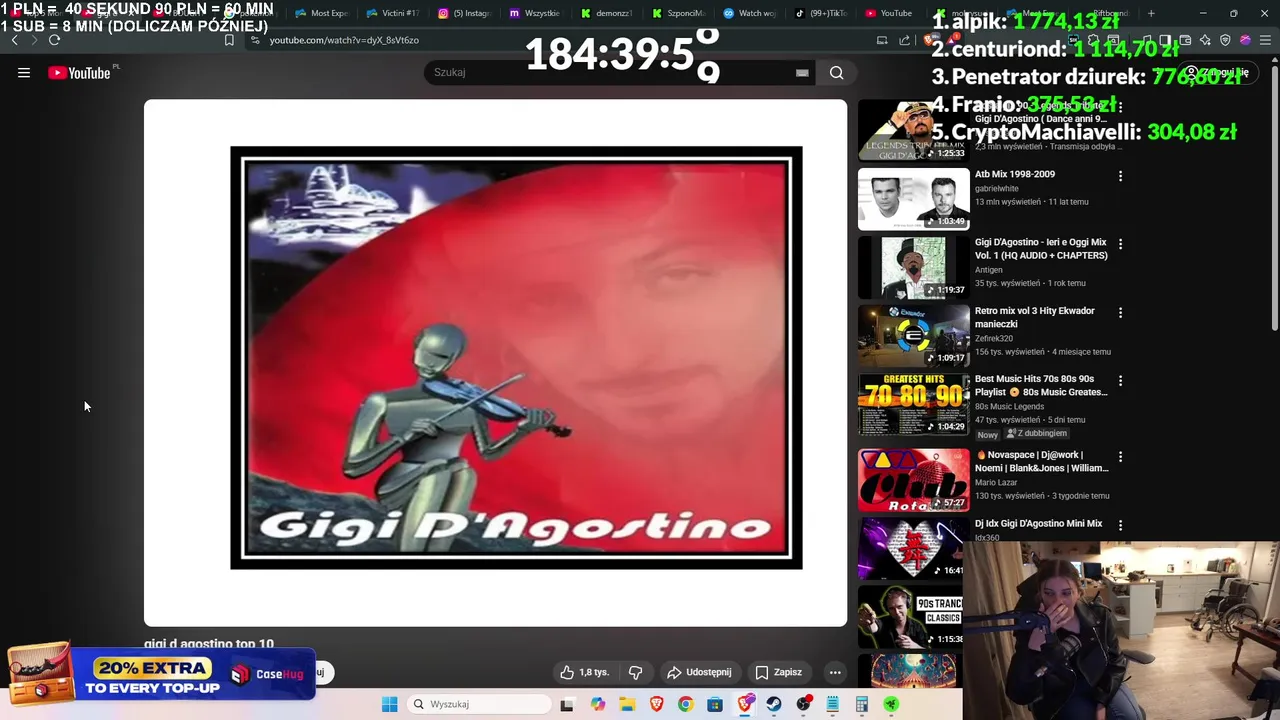Image resolution: width=1280 pixels, height=720 pixels.
Task: Open File Explorer from the taskbar
Action: 627,704
